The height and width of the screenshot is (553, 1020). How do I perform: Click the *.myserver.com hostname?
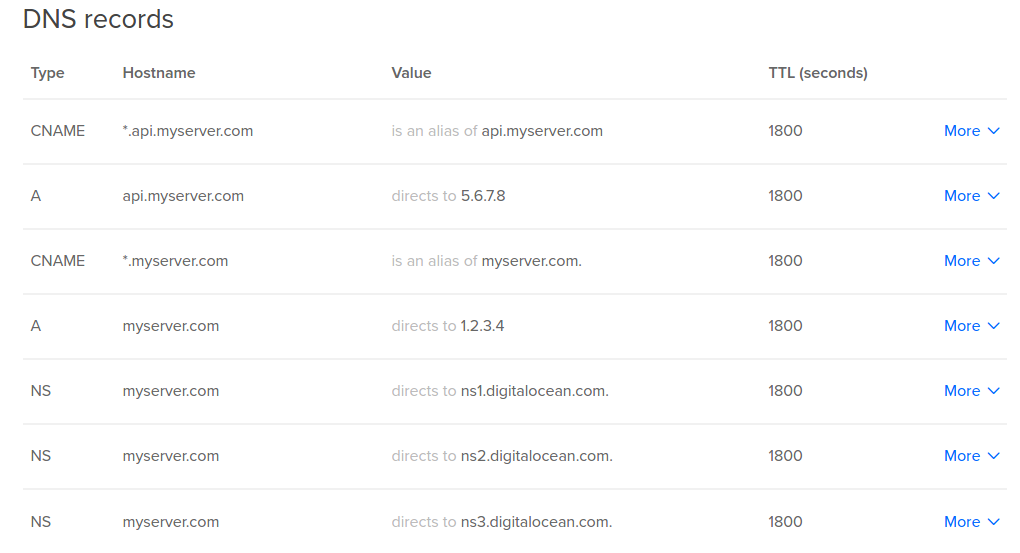coord(175,261)
